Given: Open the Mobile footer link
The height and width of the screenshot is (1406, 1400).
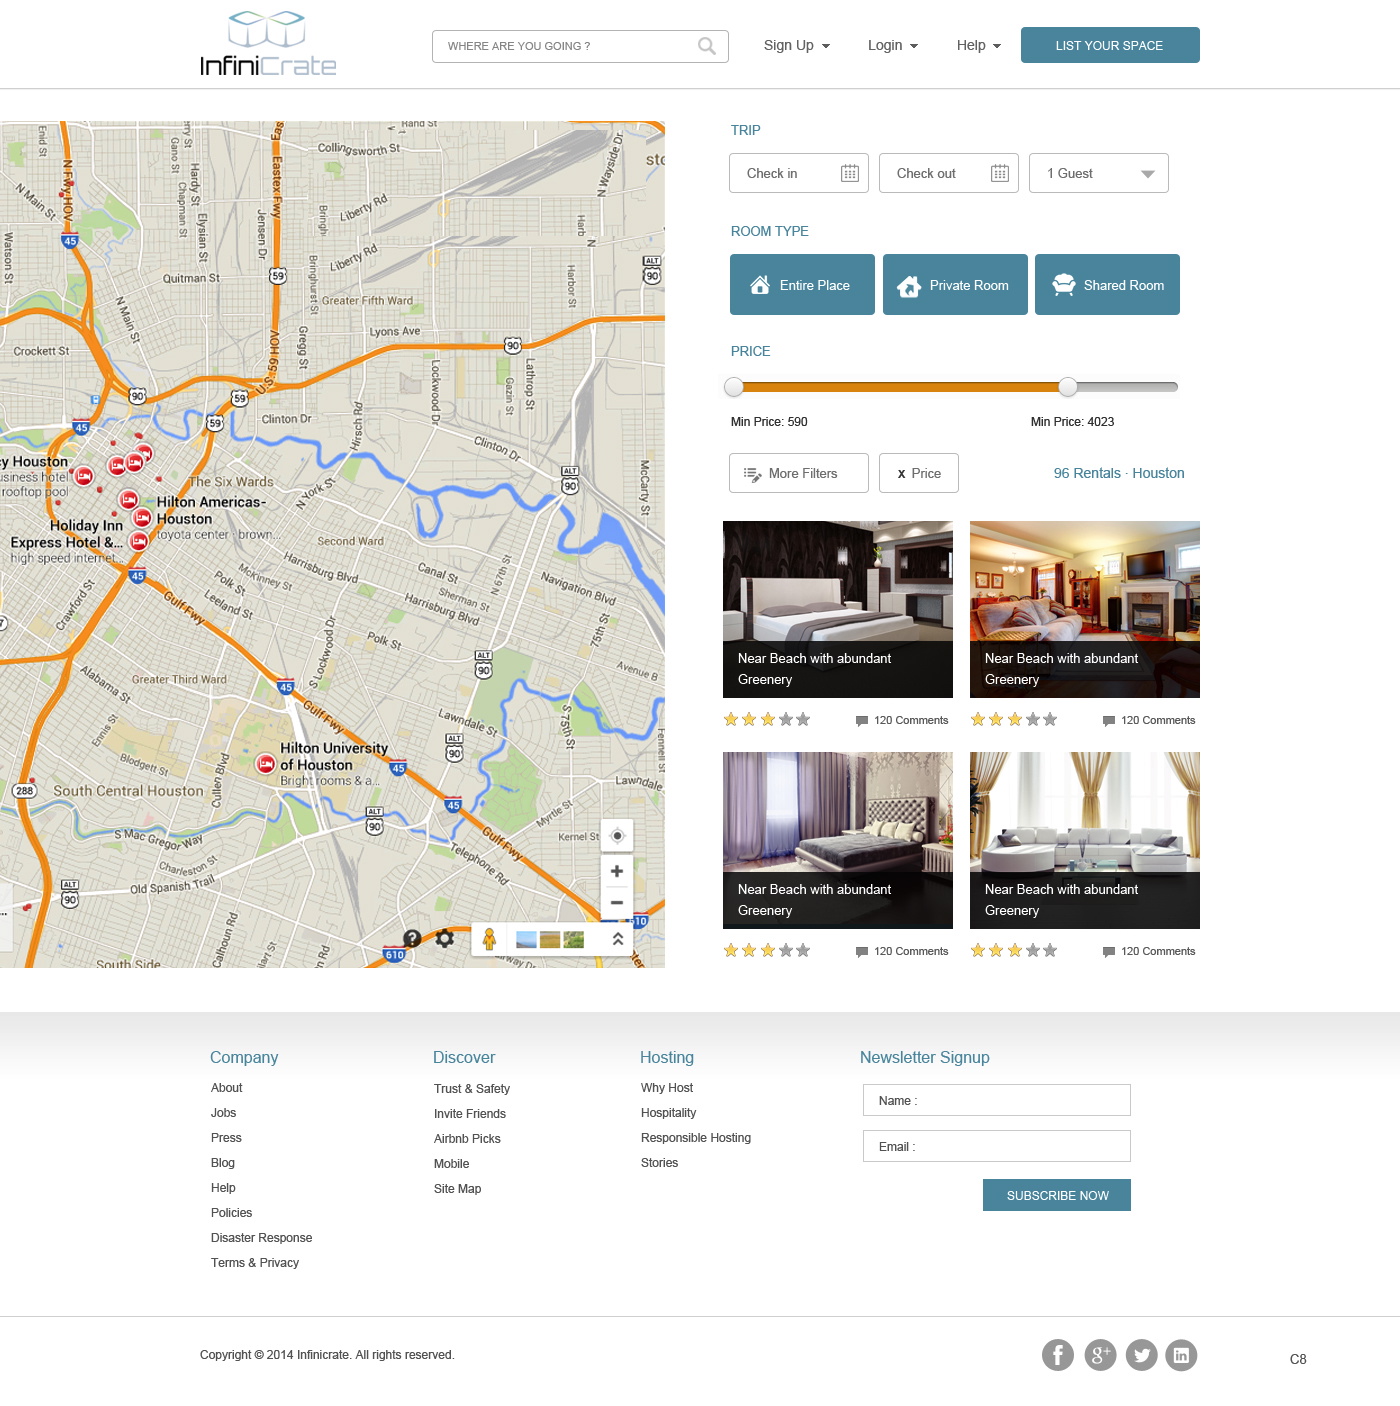Looking at the screenshot, I should [452, 1164].
